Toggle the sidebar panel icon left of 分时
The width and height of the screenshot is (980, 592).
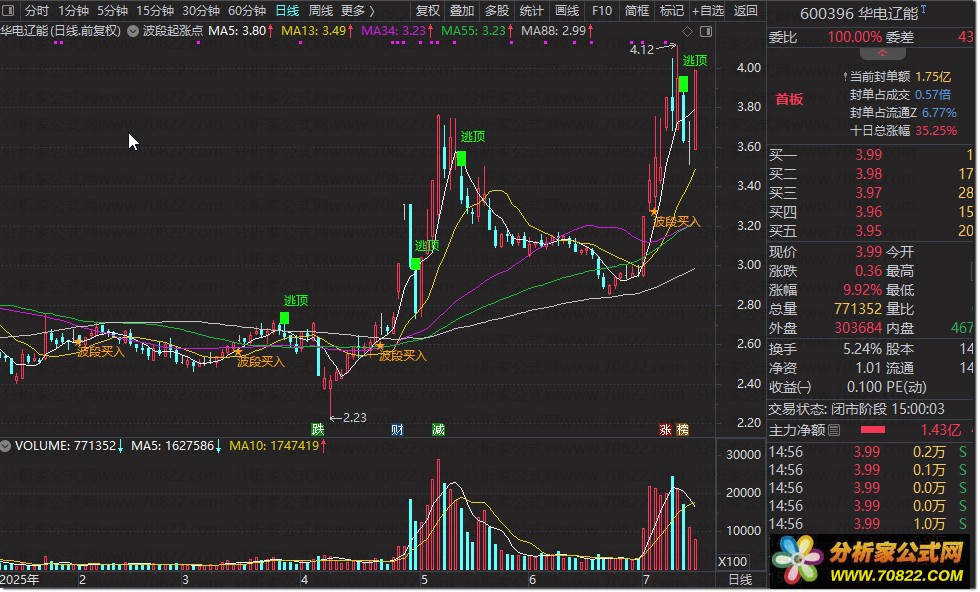click(8, 11)
